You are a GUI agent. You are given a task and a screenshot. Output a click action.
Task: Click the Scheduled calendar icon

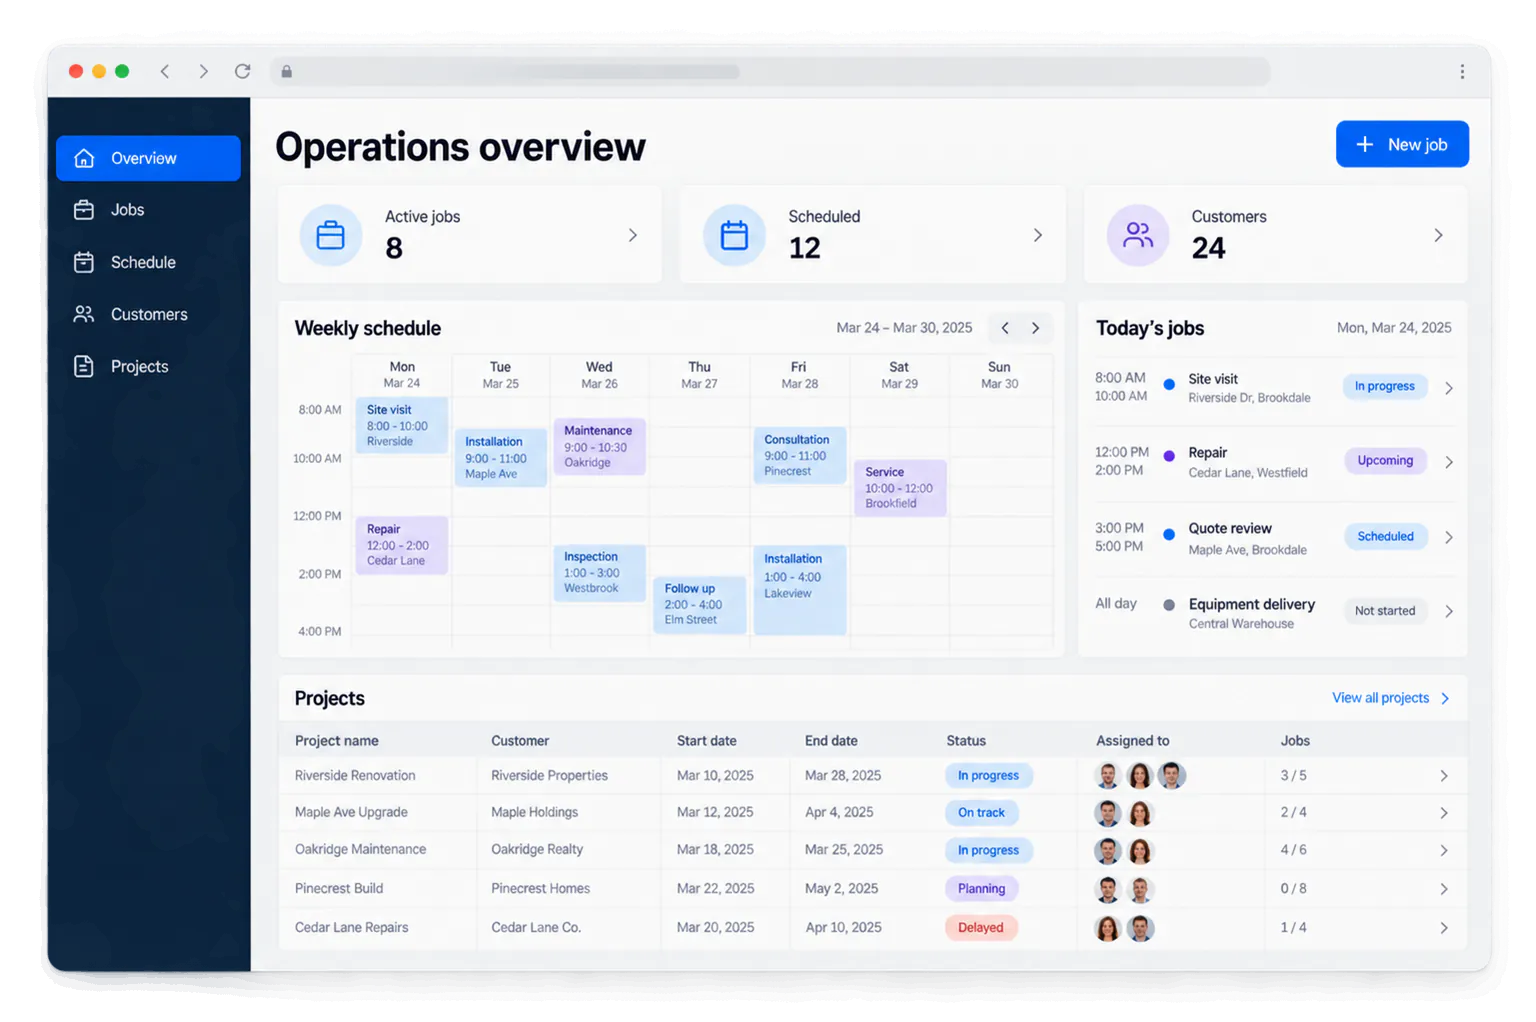(734, 235)
